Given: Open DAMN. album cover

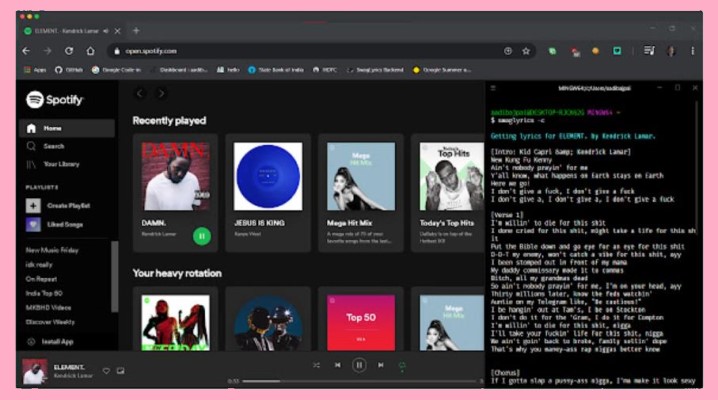Looking at the screenshot, I should [x=176, y=176].
